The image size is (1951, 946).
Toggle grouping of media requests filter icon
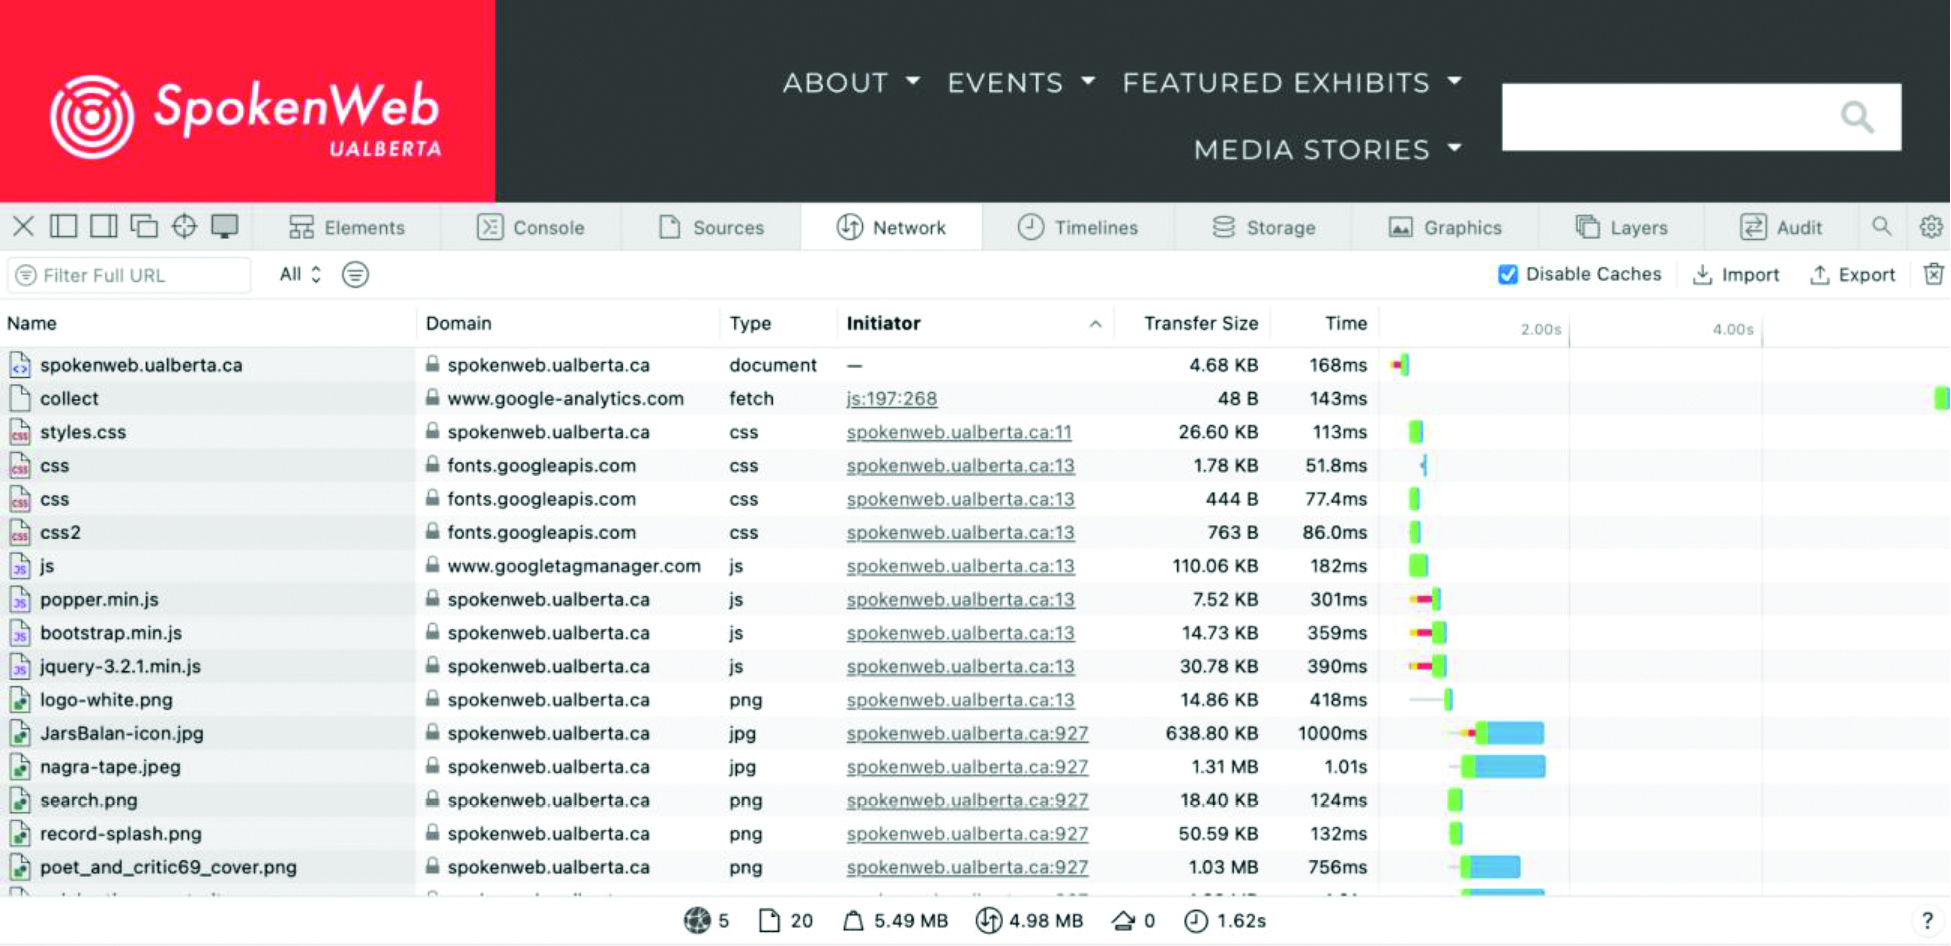355,274
